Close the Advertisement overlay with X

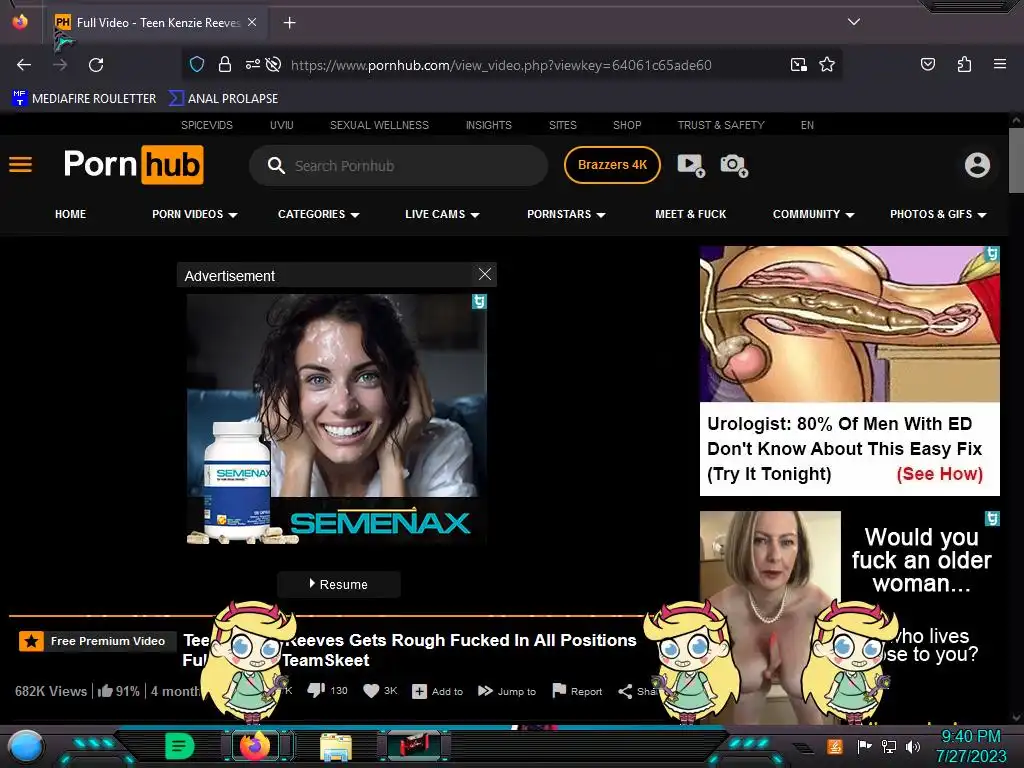tap(485, 274)
